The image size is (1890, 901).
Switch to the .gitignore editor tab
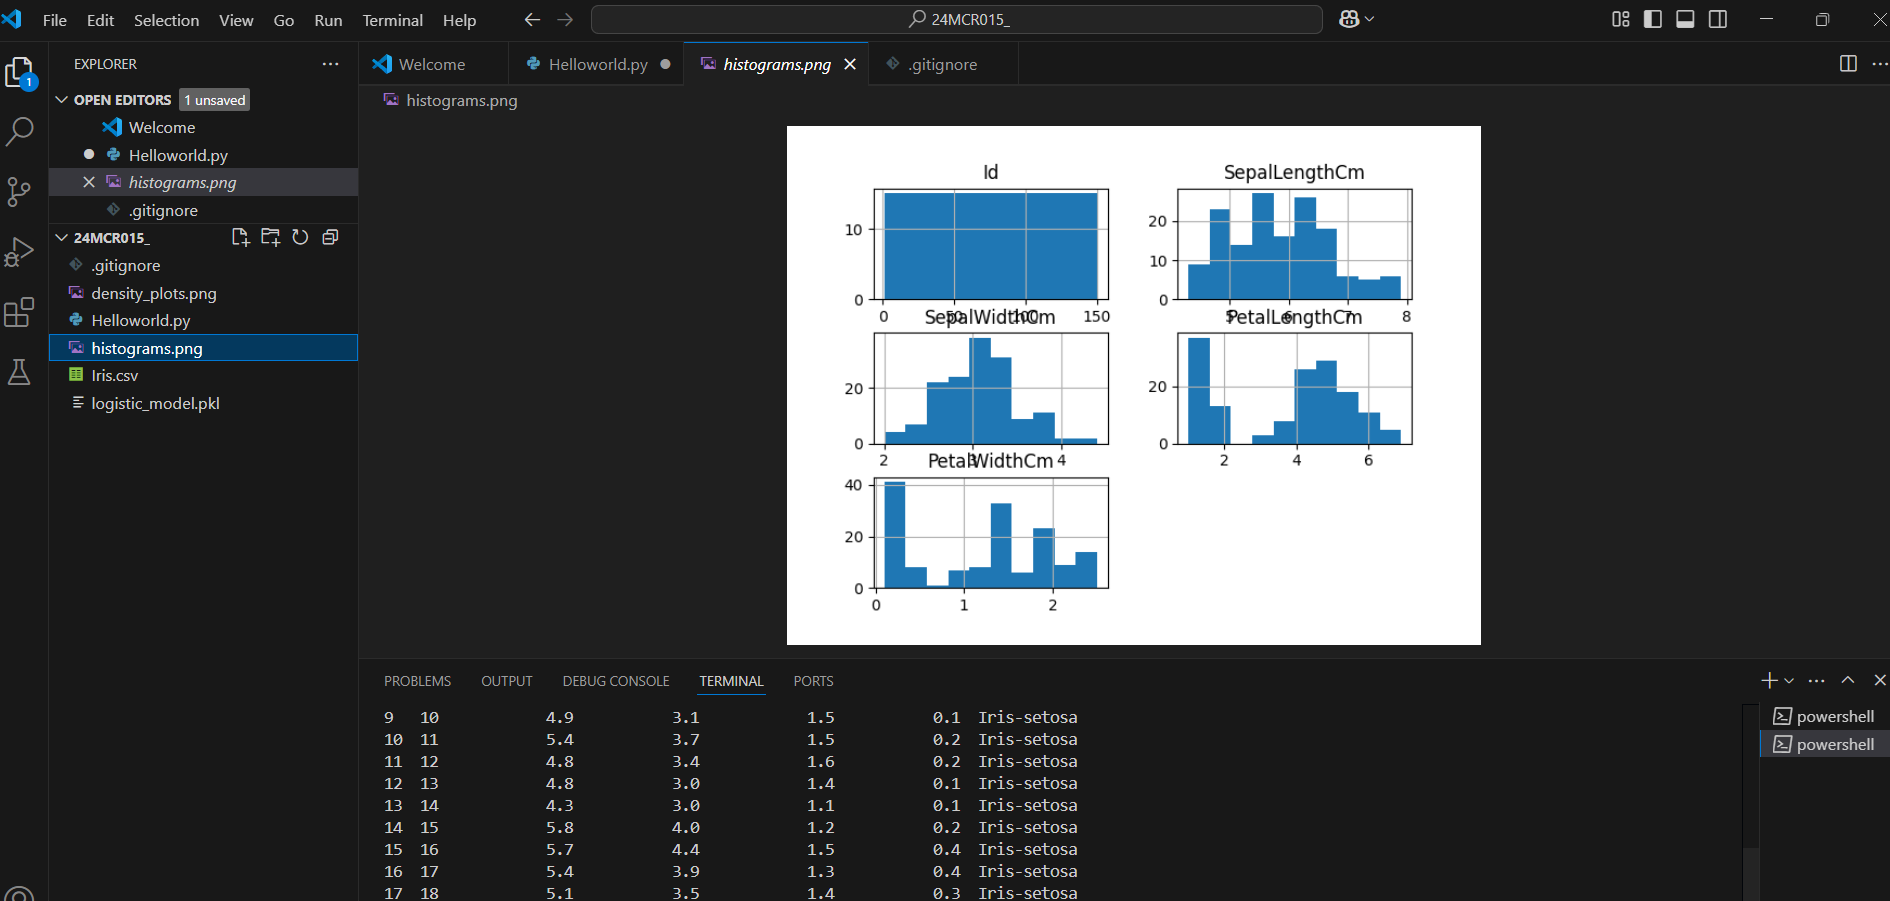(x=943, y=64)
